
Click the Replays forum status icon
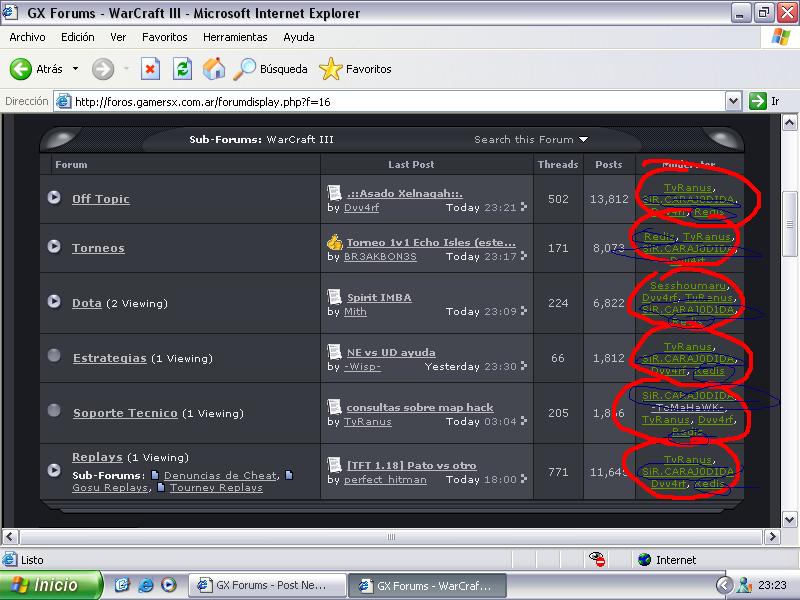click(x=54, y=470)
